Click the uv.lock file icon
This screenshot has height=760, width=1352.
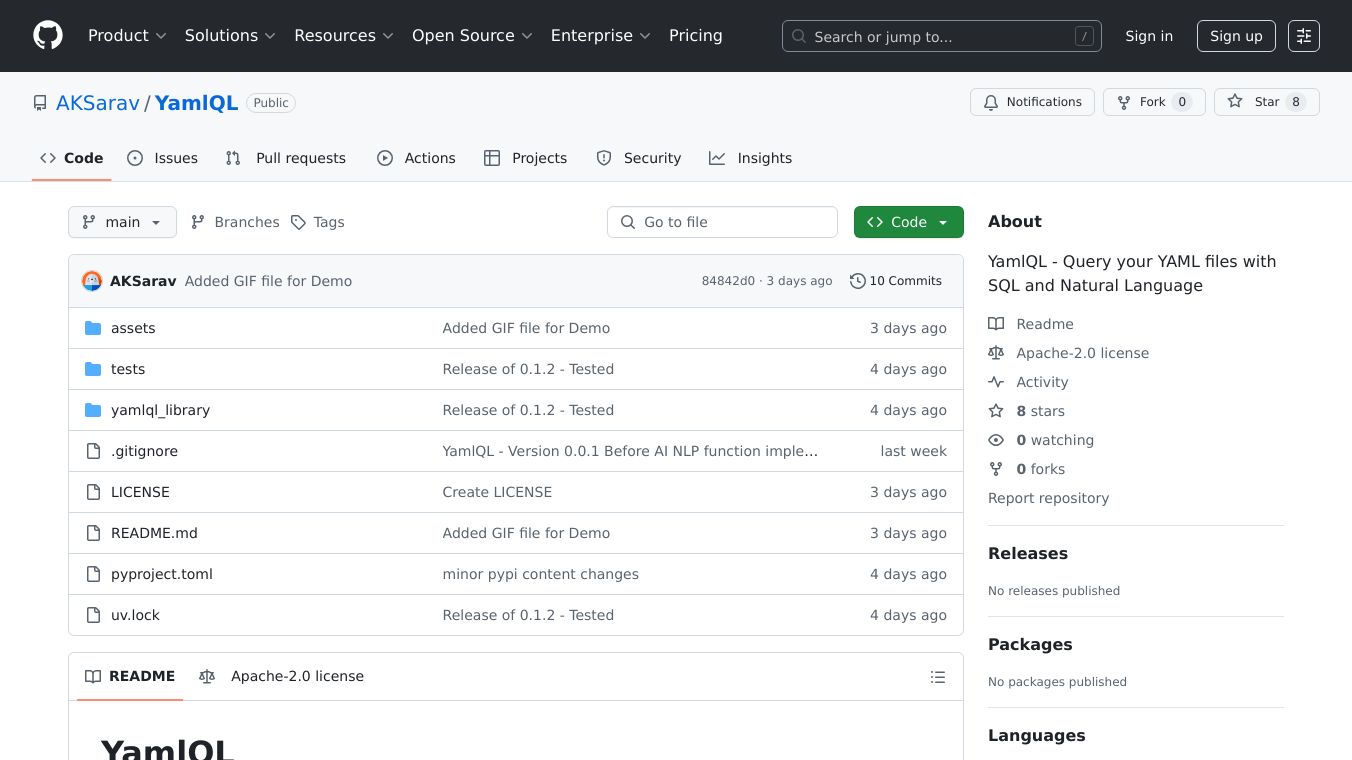93,615
